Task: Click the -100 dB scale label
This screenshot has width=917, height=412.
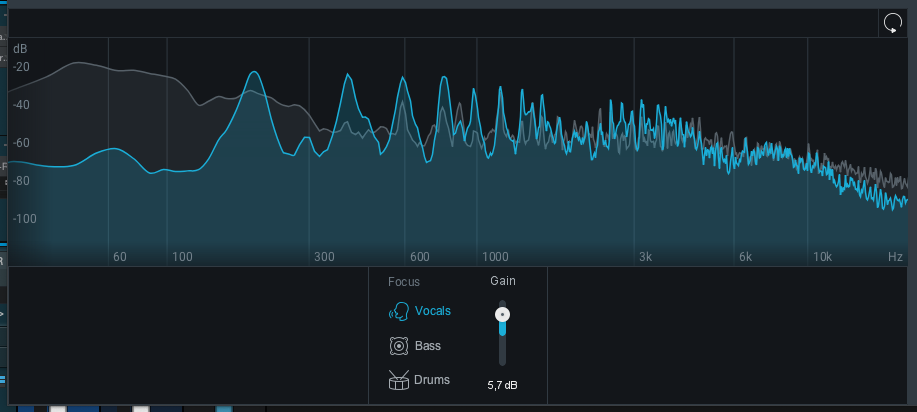Action: click(x=25, y=219)
